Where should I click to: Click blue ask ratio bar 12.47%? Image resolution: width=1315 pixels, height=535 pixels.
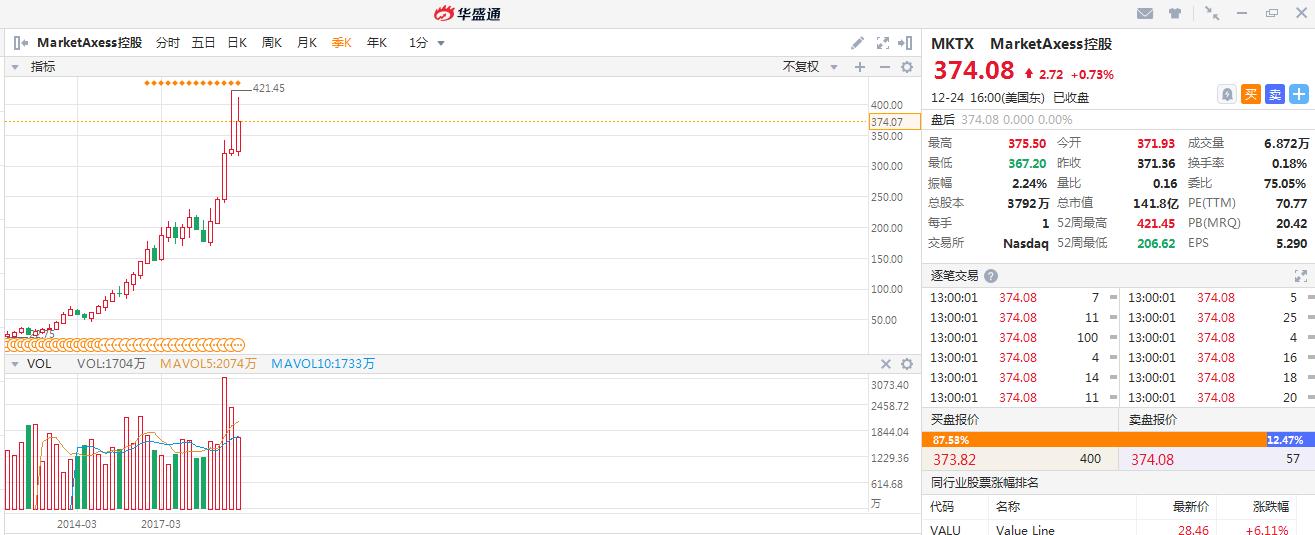click(1290, 440)
